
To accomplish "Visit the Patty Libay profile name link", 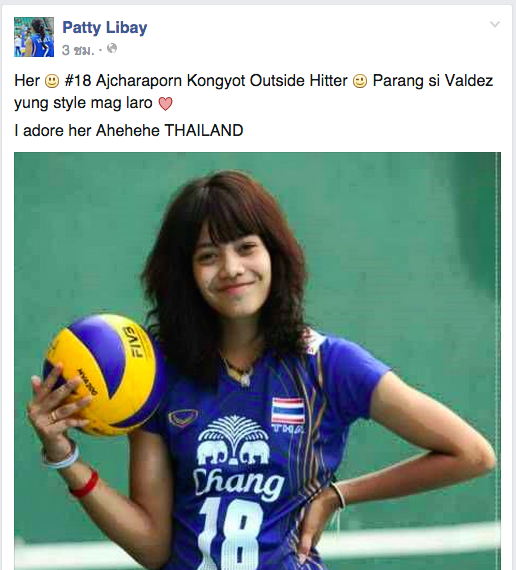I will point(105,27).
